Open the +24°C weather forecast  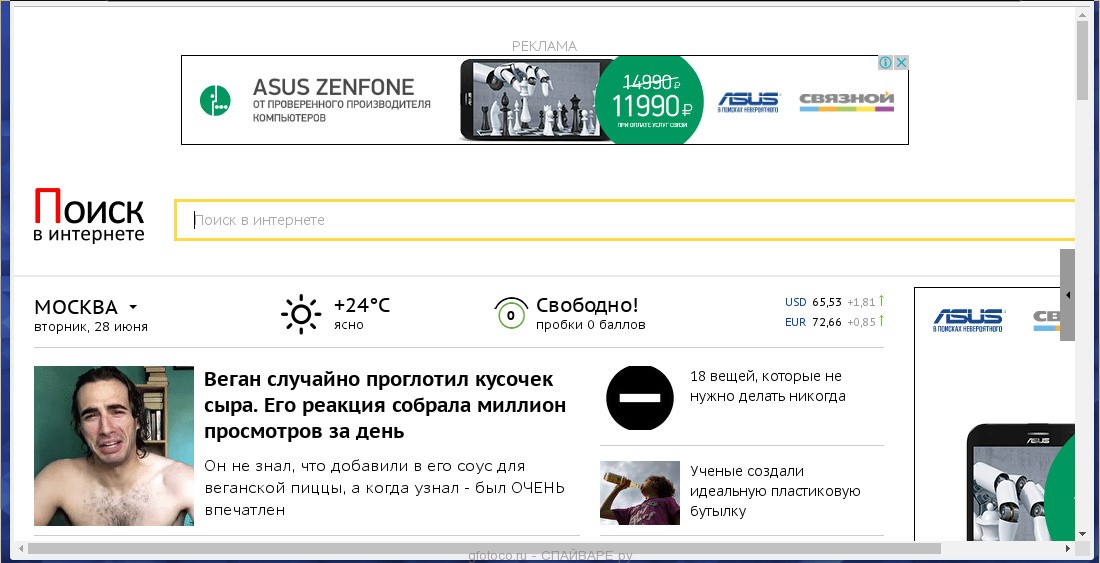[361, 306]
